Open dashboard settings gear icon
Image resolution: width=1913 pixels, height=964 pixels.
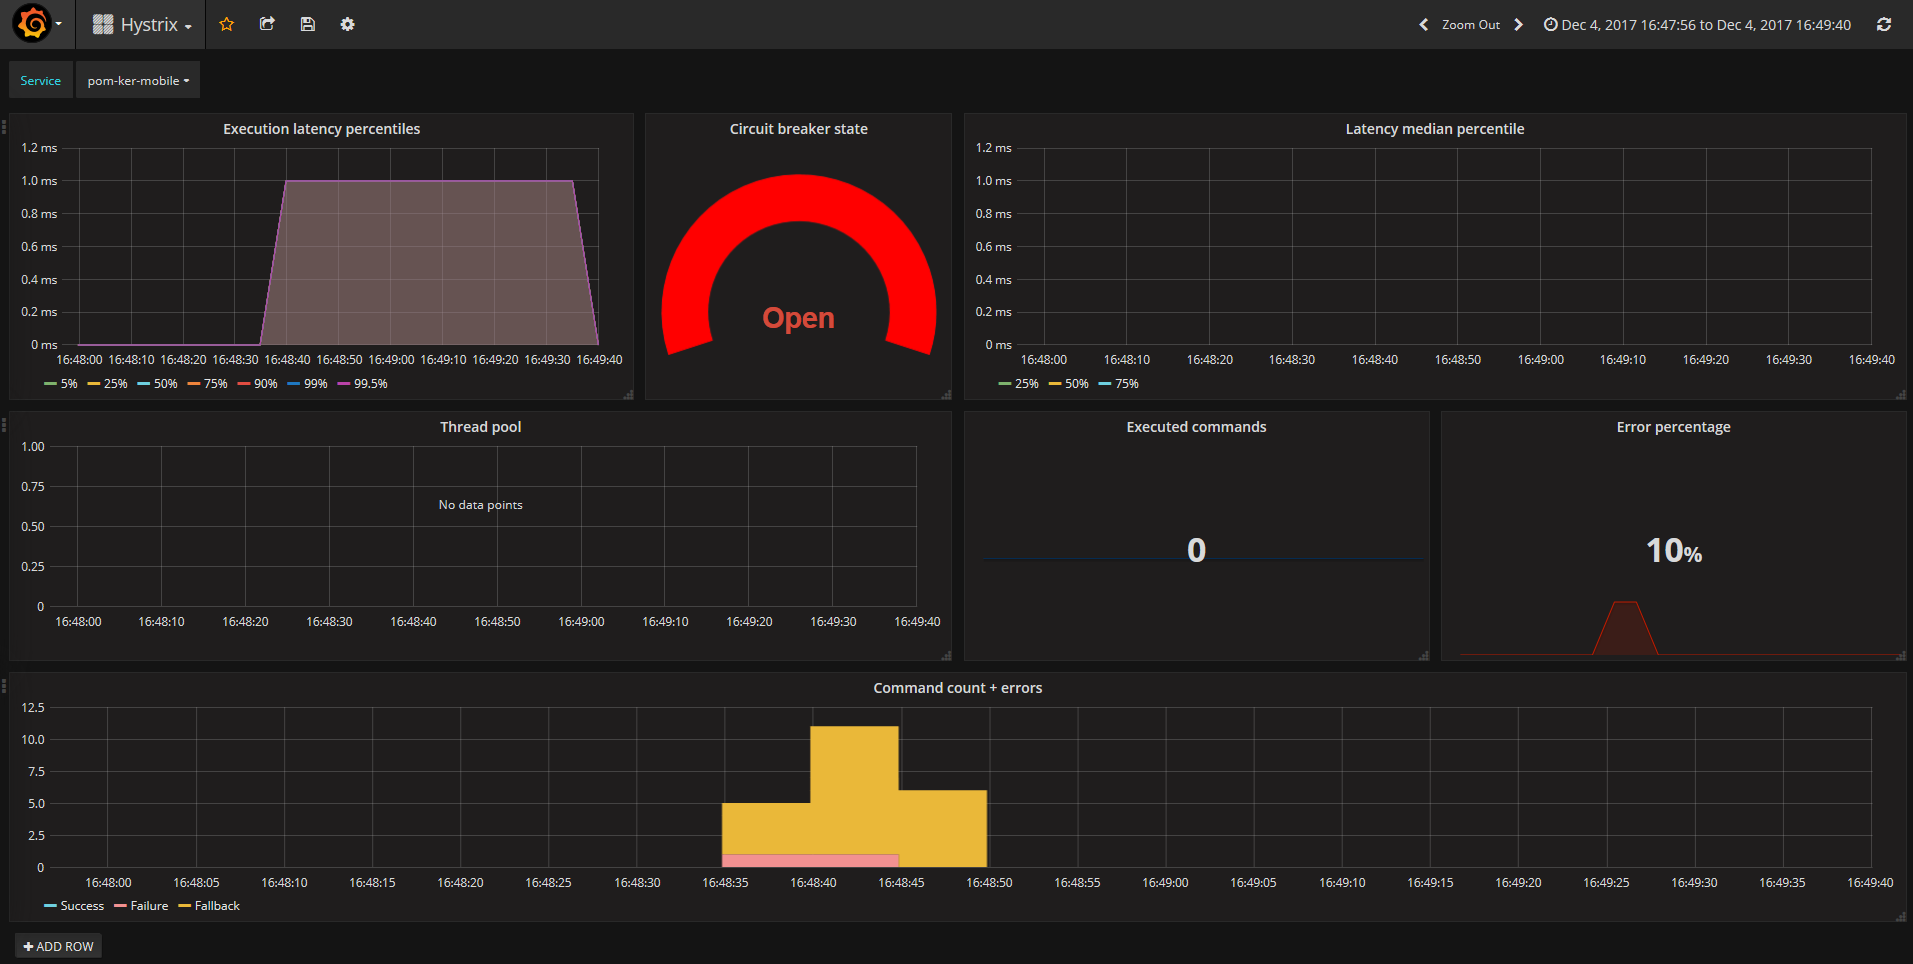[x=347, y=24]
